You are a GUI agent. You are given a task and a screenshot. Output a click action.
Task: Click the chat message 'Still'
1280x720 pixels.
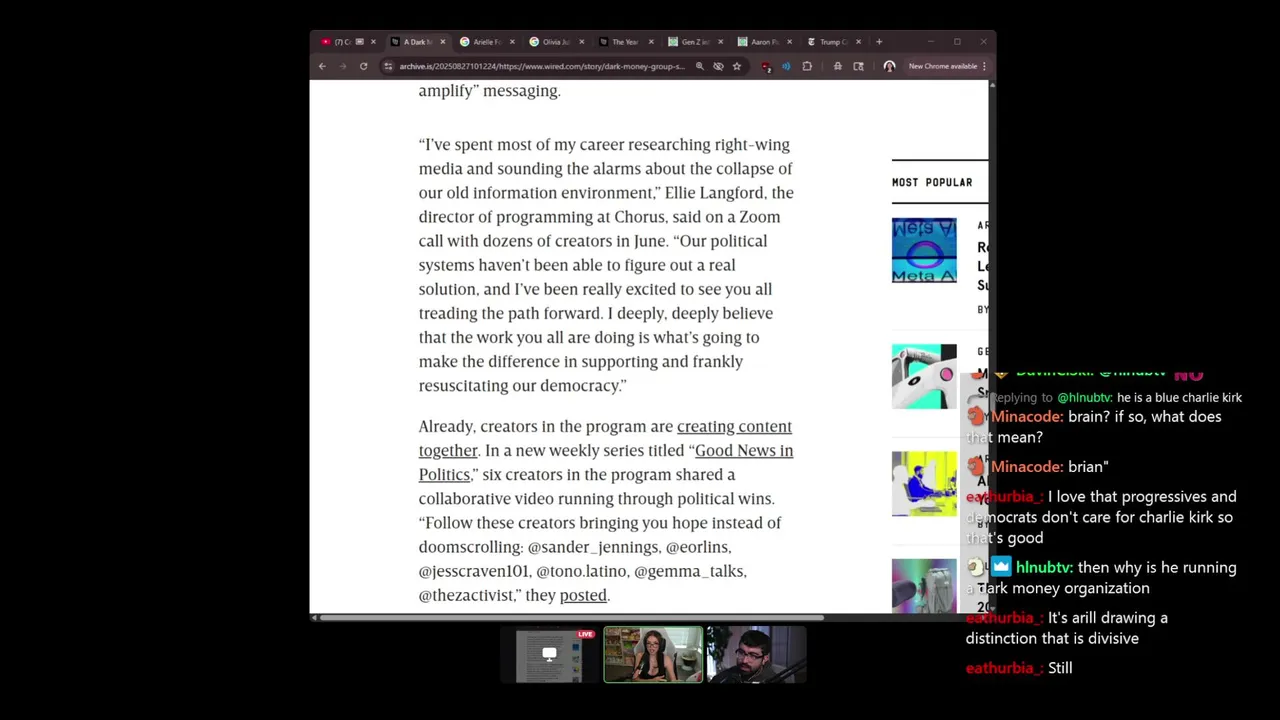(x=1060, y=668)
